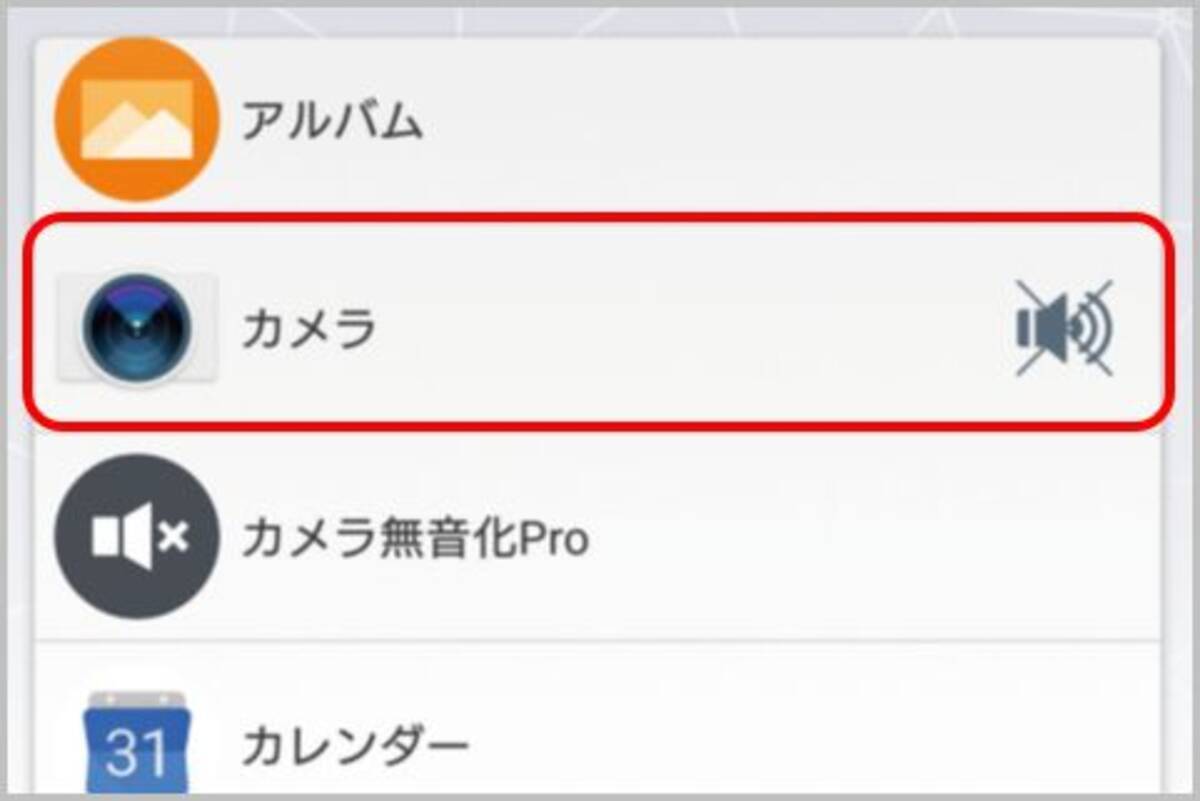Select the アルバム text label

[x=332, y=122]
